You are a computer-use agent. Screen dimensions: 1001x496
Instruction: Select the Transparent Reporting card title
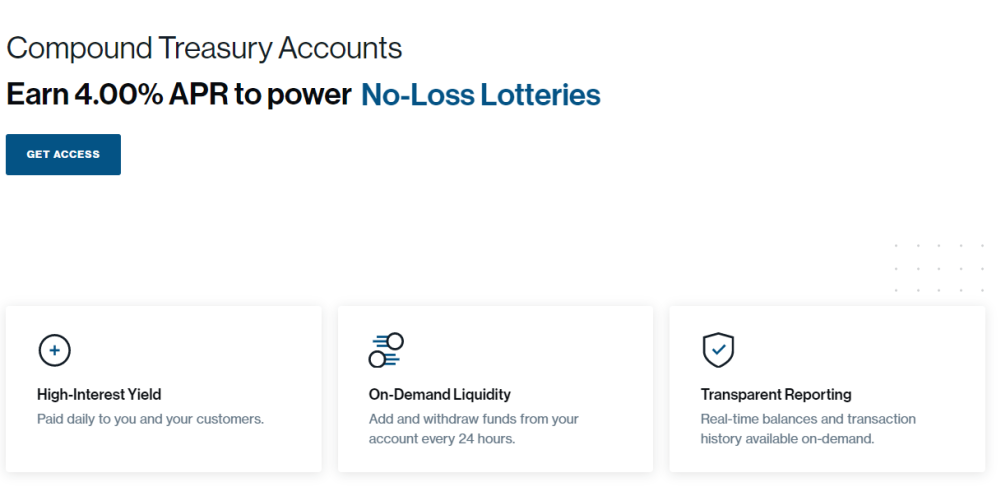click(x=776, y=395)
